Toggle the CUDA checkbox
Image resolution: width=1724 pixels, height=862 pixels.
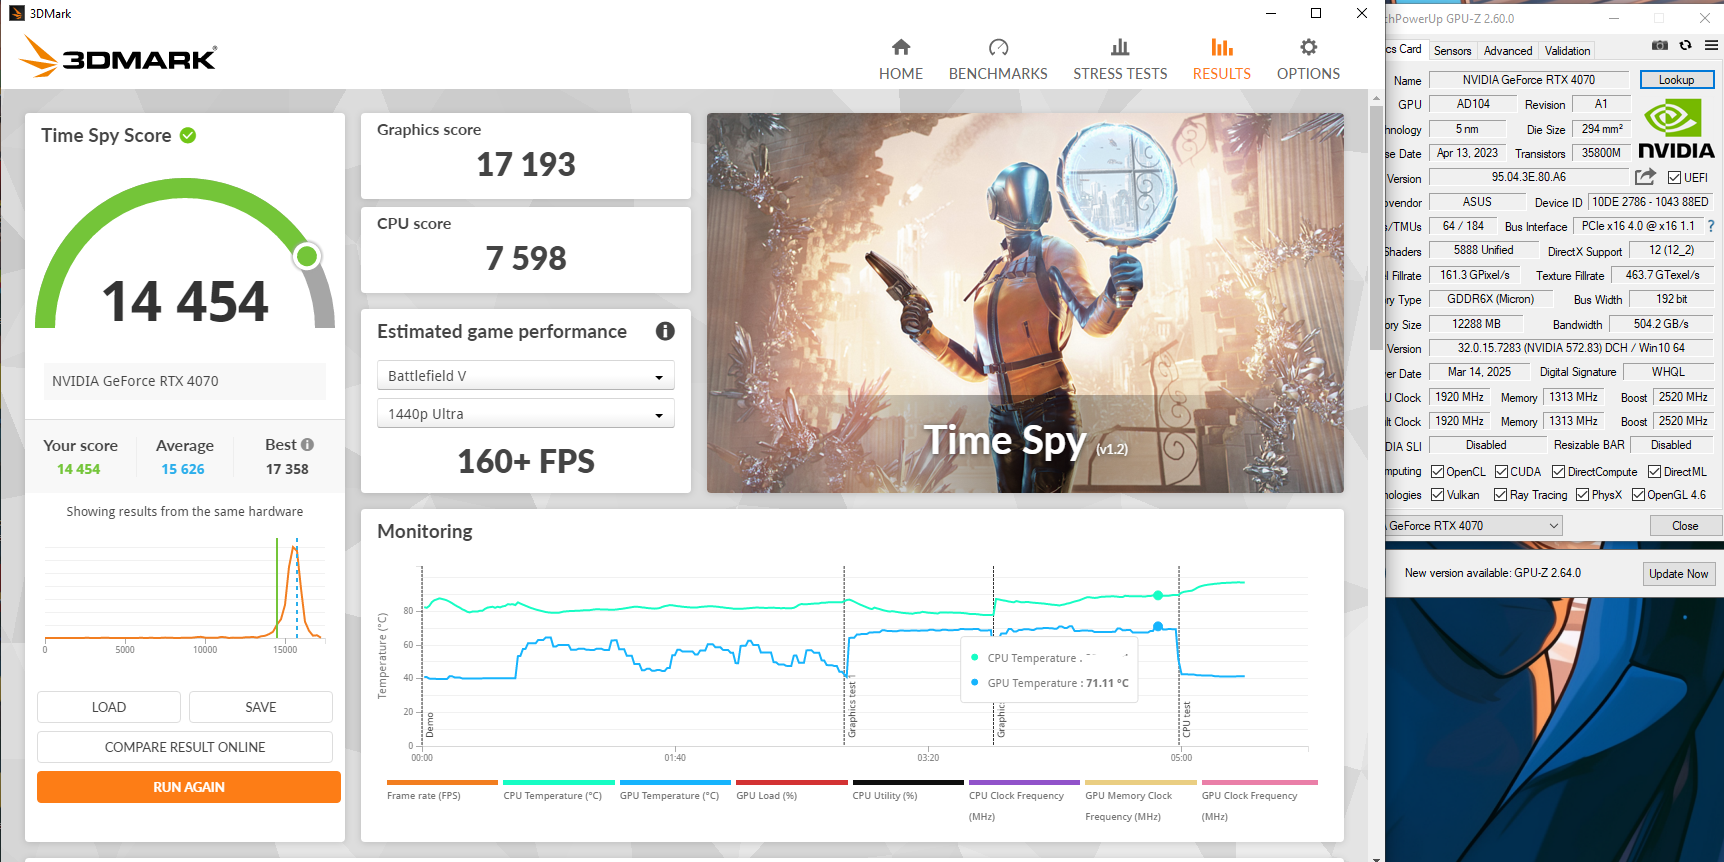click(1501, 472)
